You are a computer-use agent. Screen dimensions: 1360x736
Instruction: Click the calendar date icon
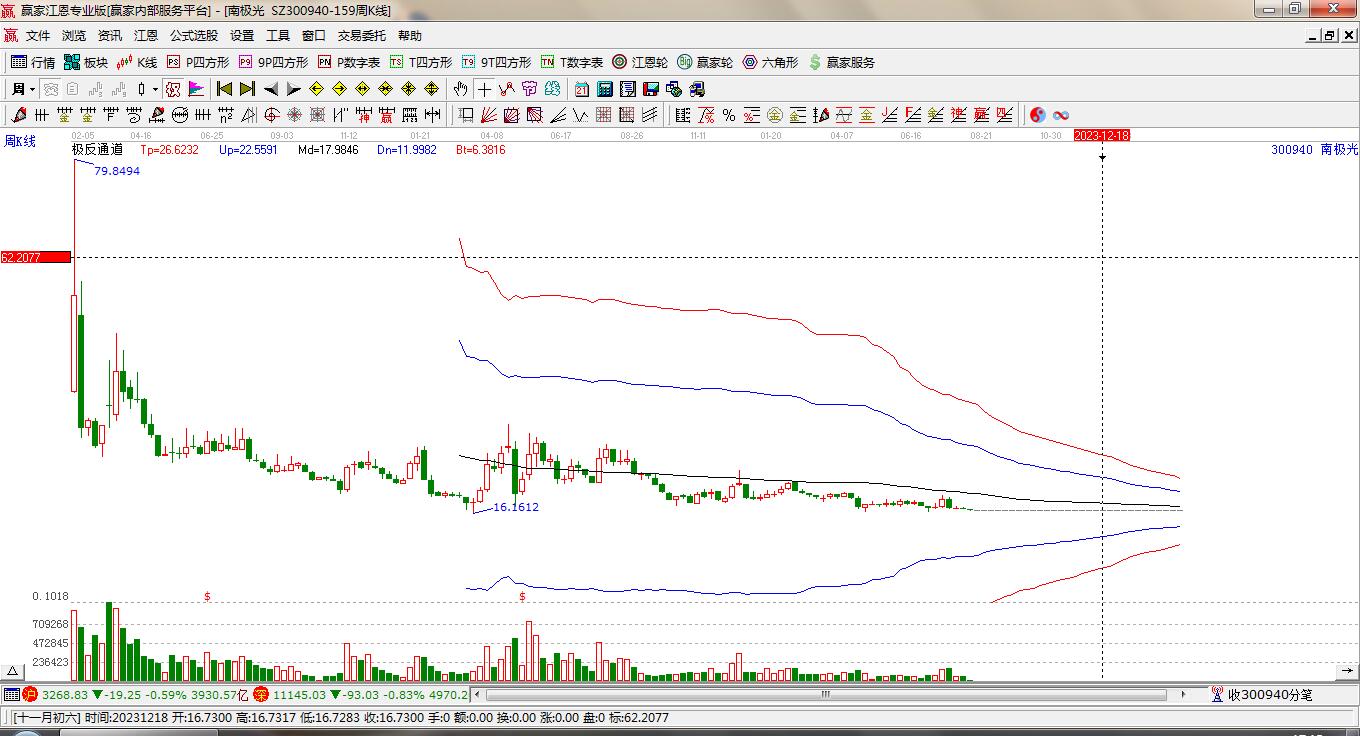(581, 89)
